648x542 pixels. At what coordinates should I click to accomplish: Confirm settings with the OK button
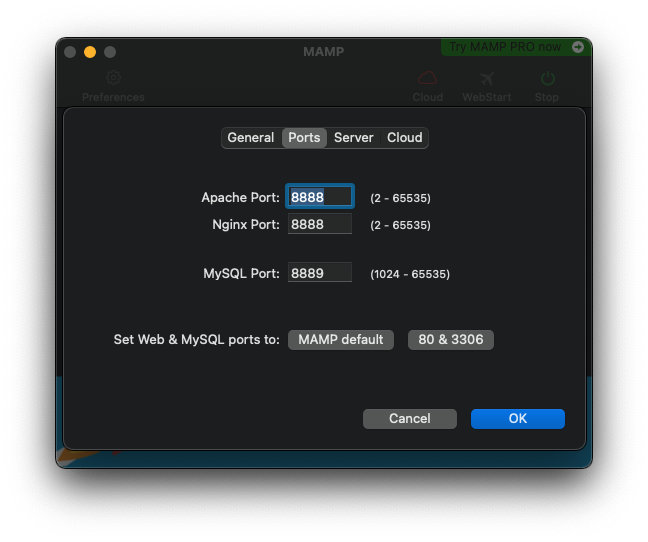518,418
